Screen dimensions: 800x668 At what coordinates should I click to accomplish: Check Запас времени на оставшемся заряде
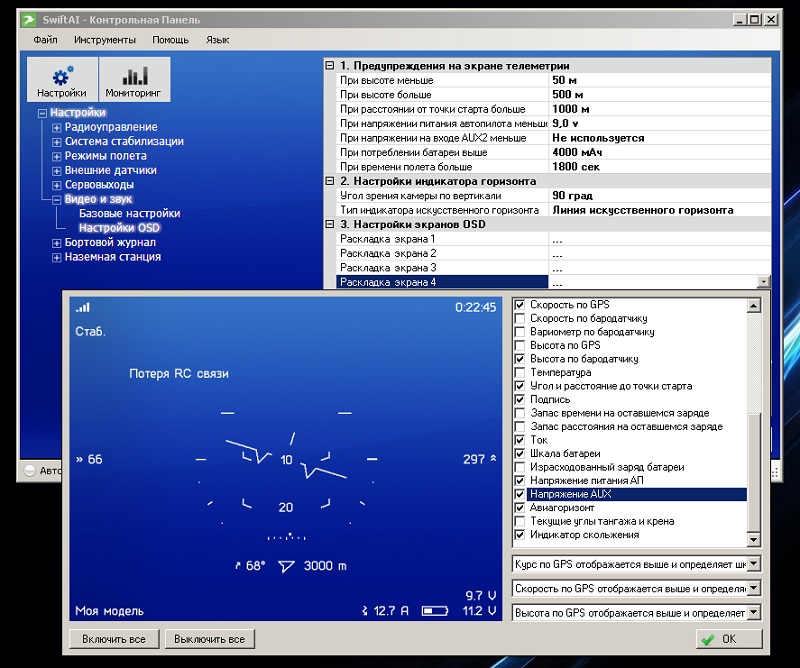pyautogui.click(x=520, y=413)
